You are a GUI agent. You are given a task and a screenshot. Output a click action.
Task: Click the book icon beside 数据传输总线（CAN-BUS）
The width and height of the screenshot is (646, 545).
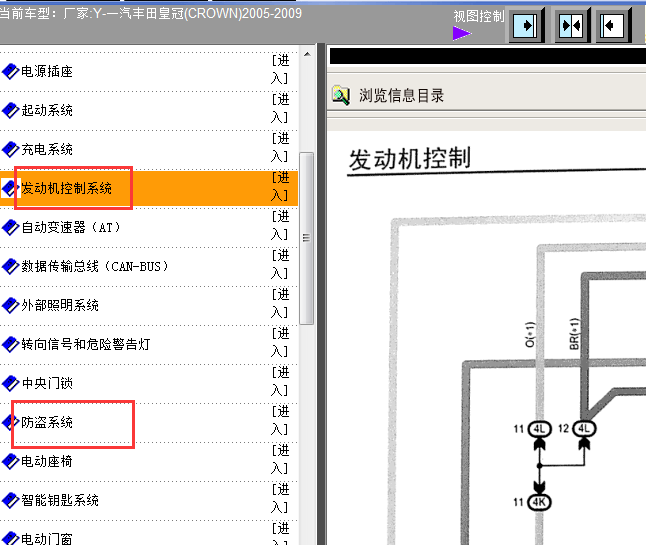pyautogui.click(x=10, y=266)
